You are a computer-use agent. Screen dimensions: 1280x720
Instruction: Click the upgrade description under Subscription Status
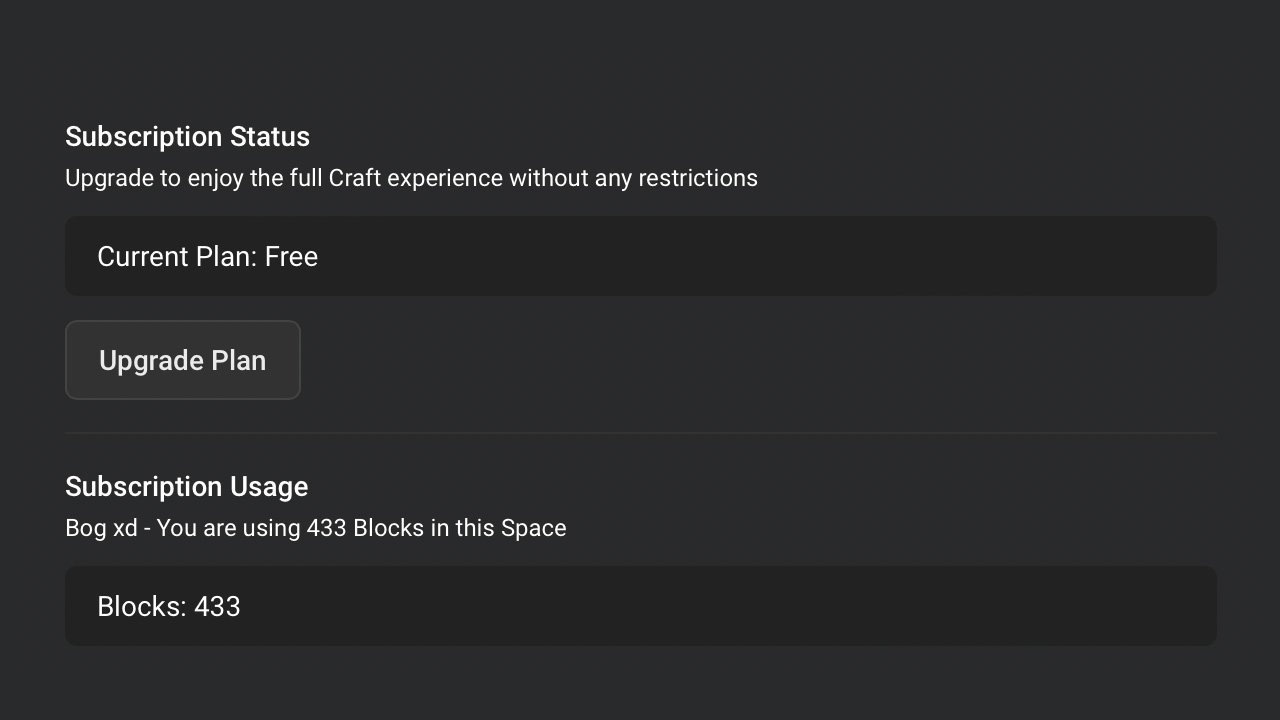click(x=411, y=177)
